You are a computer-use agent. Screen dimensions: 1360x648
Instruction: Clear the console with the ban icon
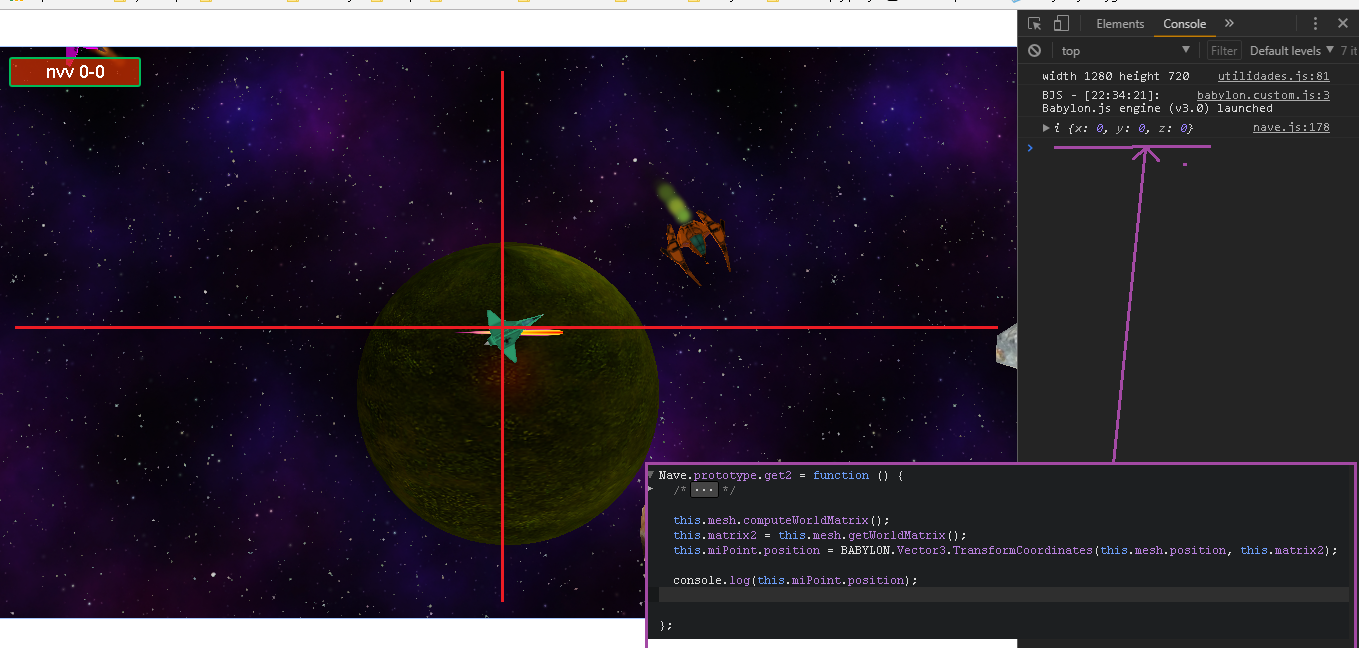1035,51
